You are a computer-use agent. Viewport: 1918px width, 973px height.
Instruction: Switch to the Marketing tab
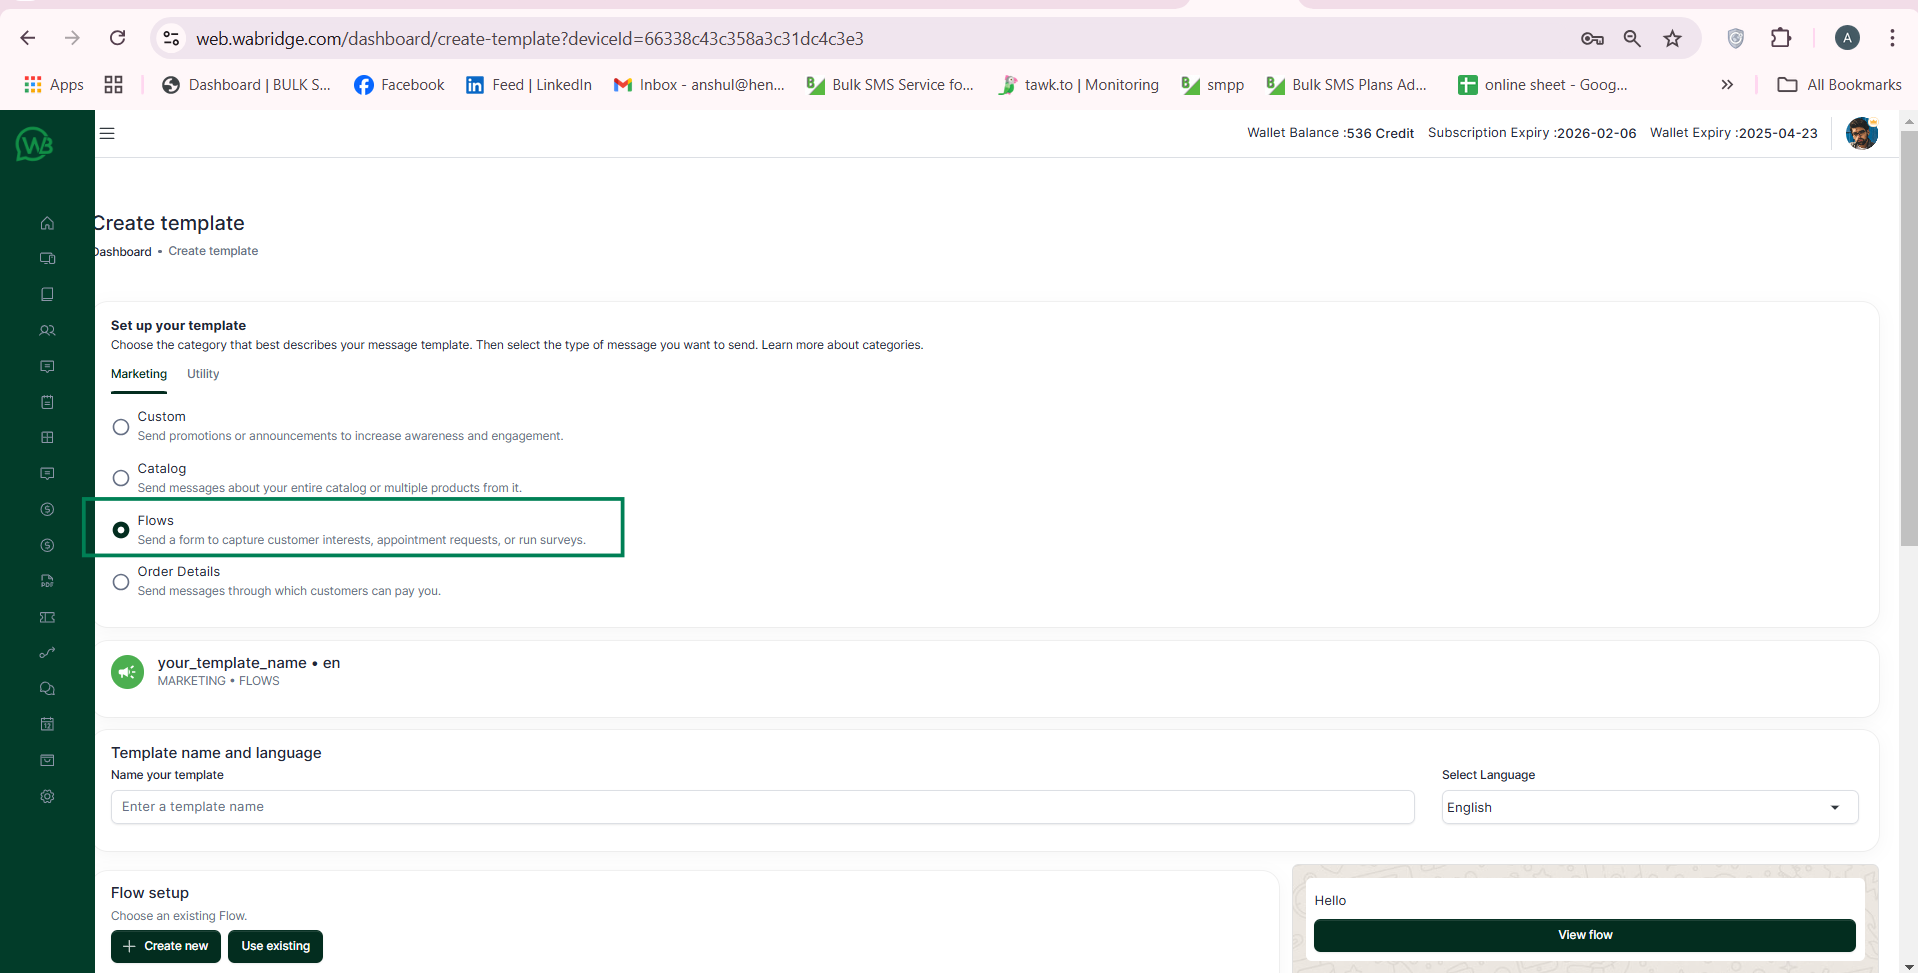click(139, 374)
